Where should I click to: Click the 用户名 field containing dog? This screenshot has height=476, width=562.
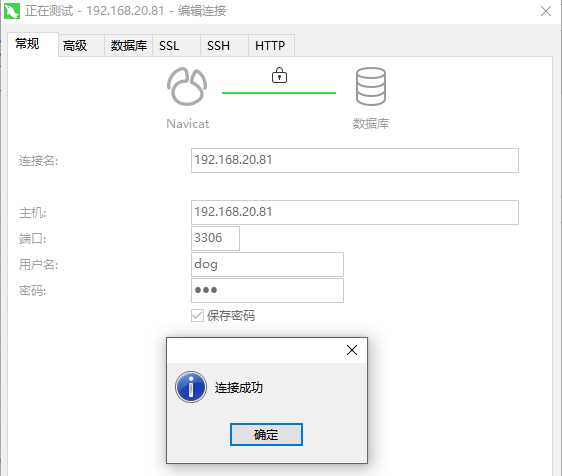pyautogui.click(x=267, y=264)
